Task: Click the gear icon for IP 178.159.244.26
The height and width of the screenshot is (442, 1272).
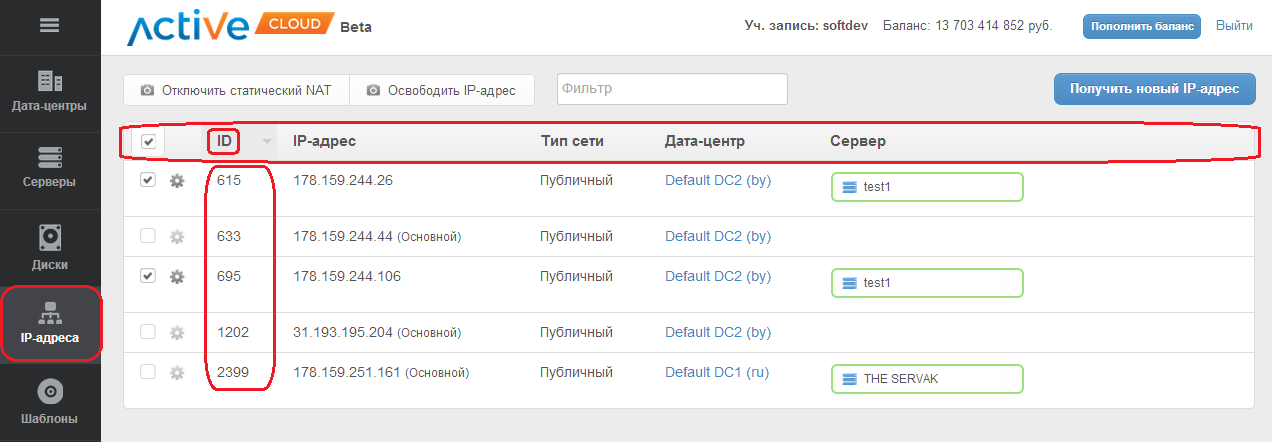Action: click(x=177, y=181)
